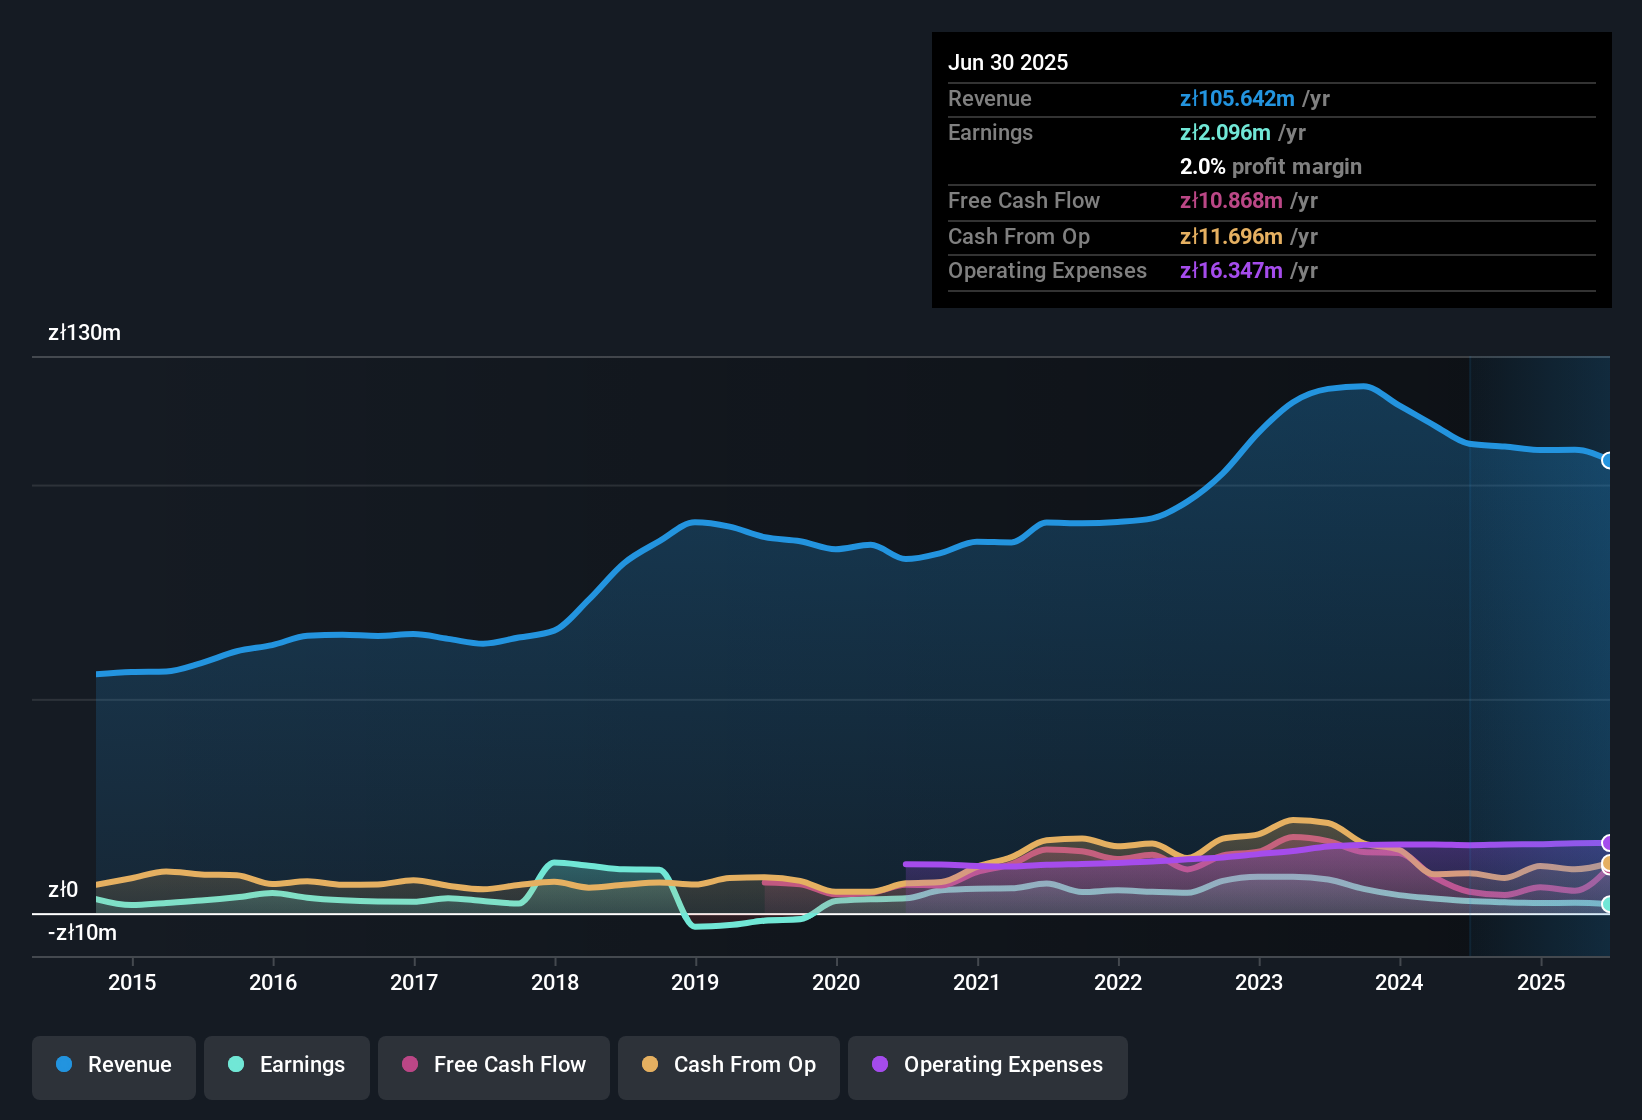Click the purple Operating Expenses endpoint marker
The width and height of the screenshot is (1642, 1120).
tap(1608, 843)
